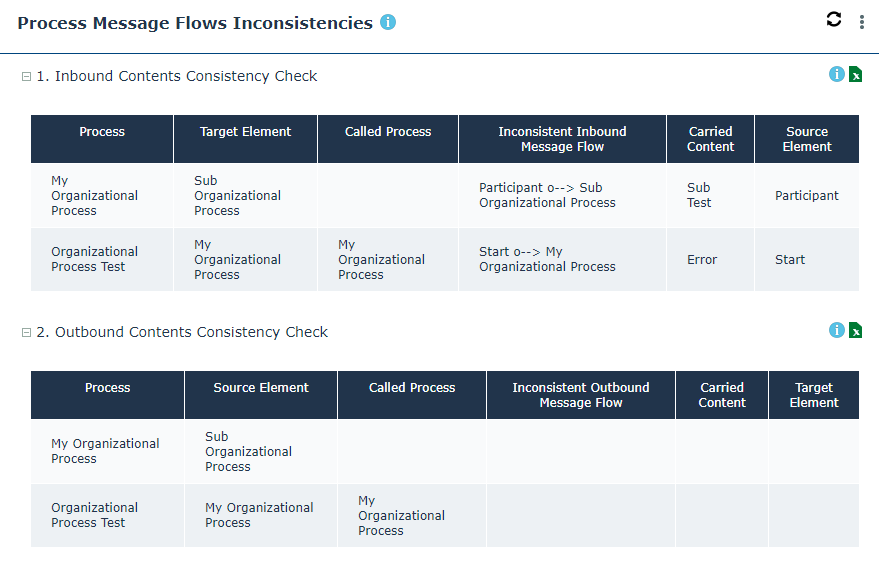Click the outbound table Source Element header
Screen dimensions: 879x562
tap(261, 388)
